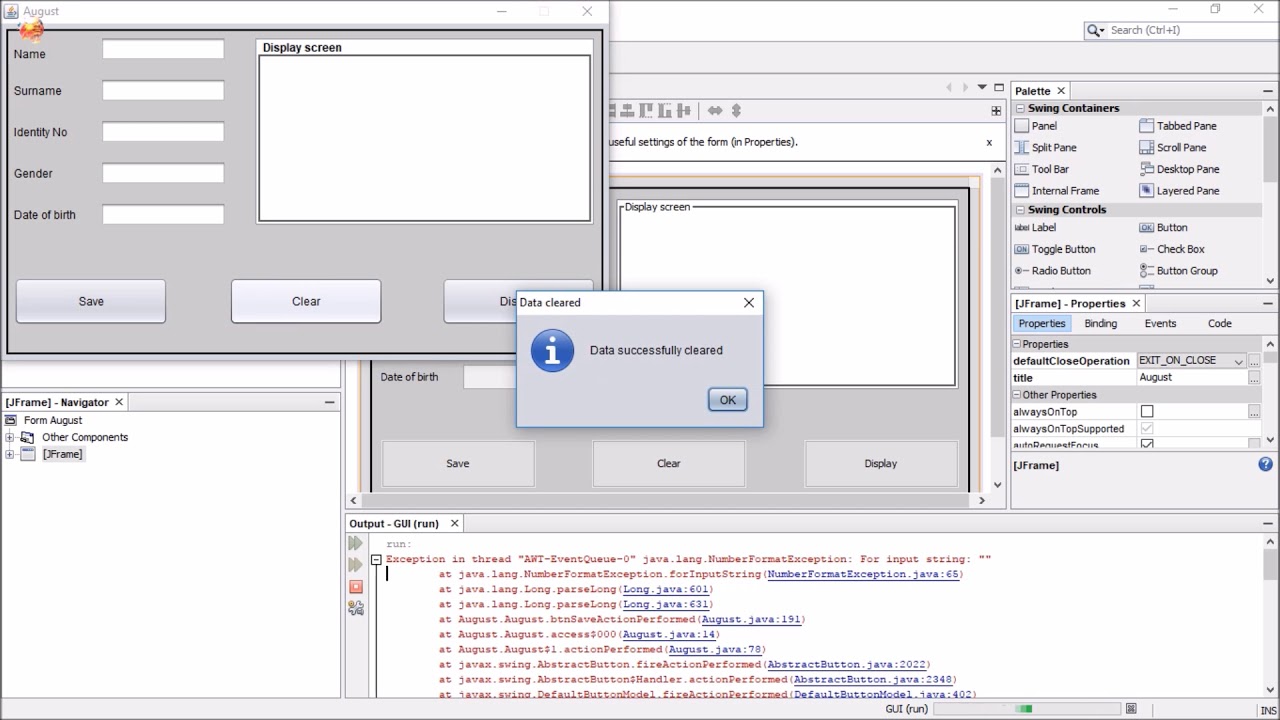Collapse Other Properties section
1280x720 pixels.
coord(1017,395)
